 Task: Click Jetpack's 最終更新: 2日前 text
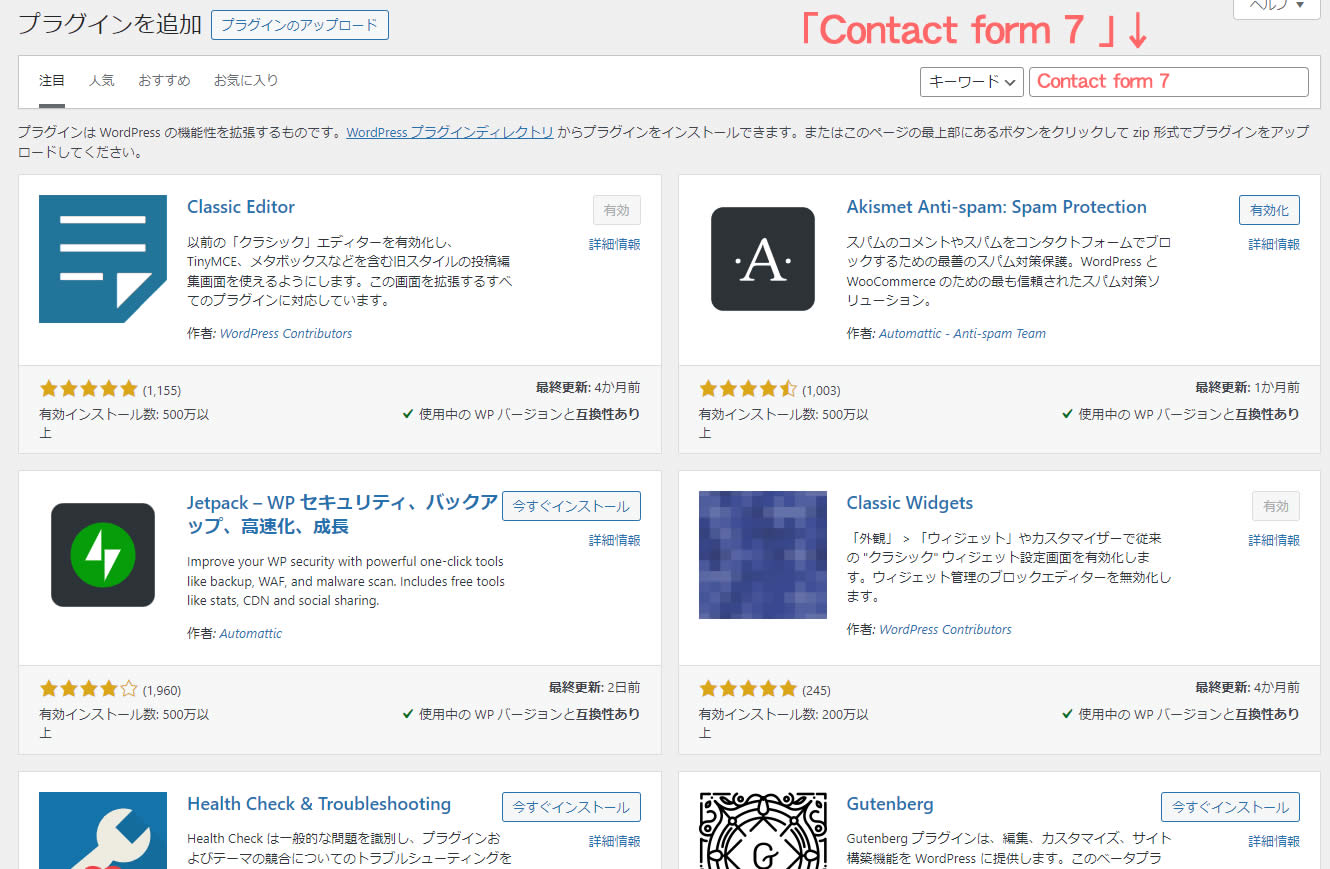point(594,688)
